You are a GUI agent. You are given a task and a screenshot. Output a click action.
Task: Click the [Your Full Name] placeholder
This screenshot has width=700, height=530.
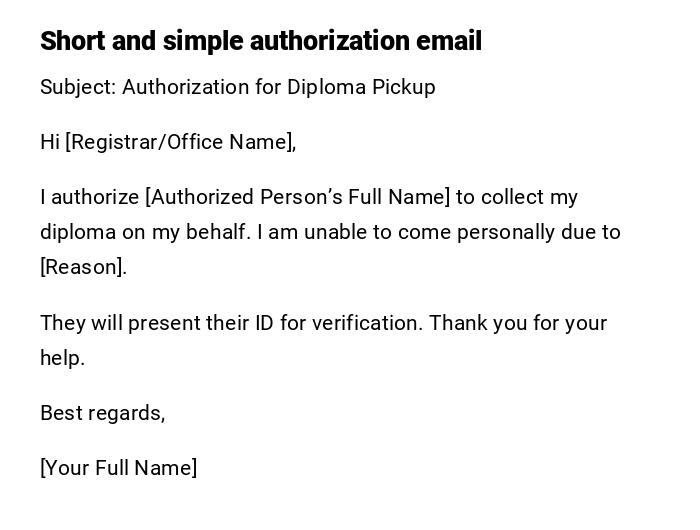pyautogui.click(x=118, y=468)
